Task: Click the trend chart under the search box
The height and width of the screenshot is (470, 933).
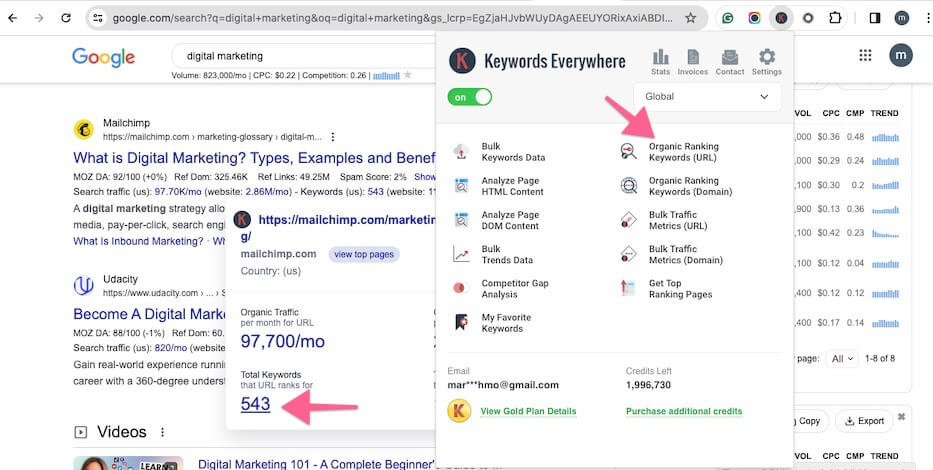Action: (x=386, y=76)
